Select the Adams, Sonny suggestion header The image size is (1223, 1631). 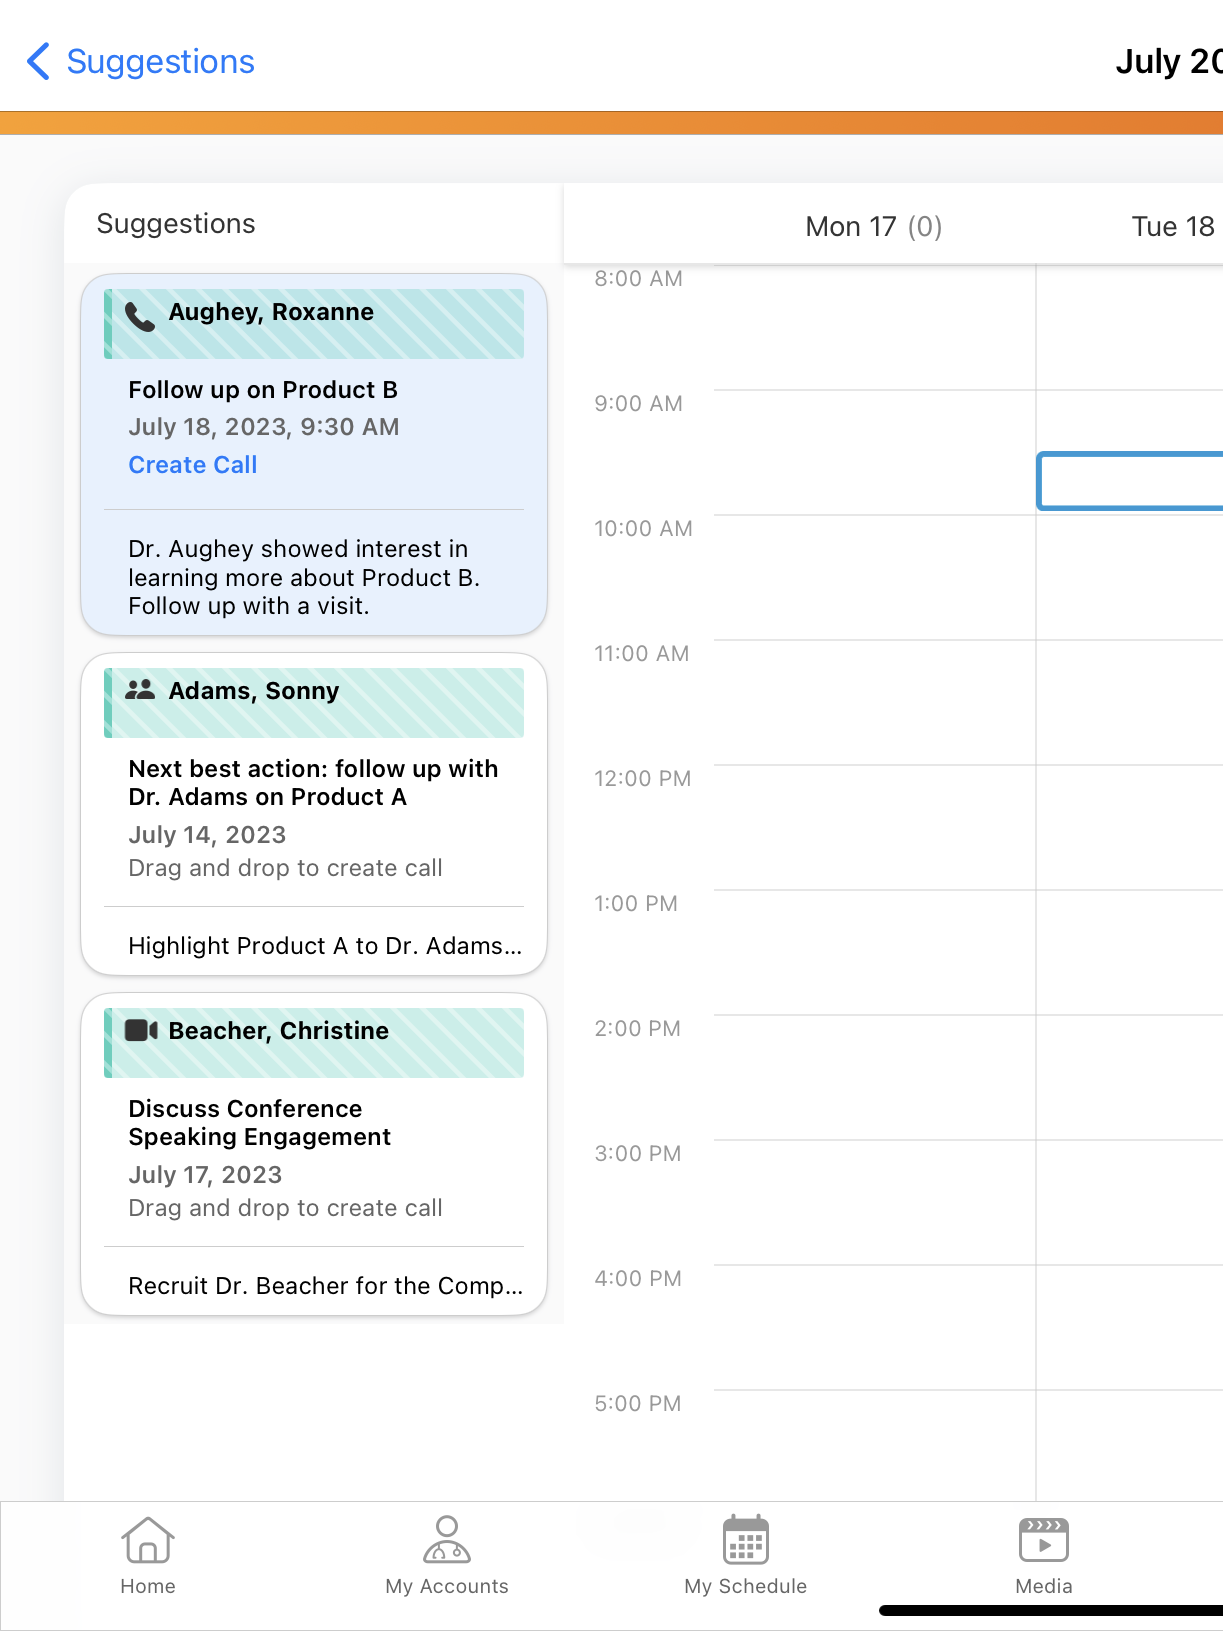point(314,703)
